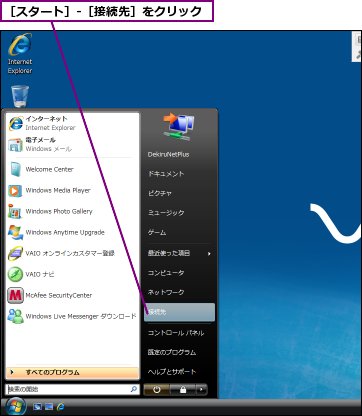The height and width of the screenshot is (416, 362).
Task: Launch Windows Media Player
Action: point(72,191)
